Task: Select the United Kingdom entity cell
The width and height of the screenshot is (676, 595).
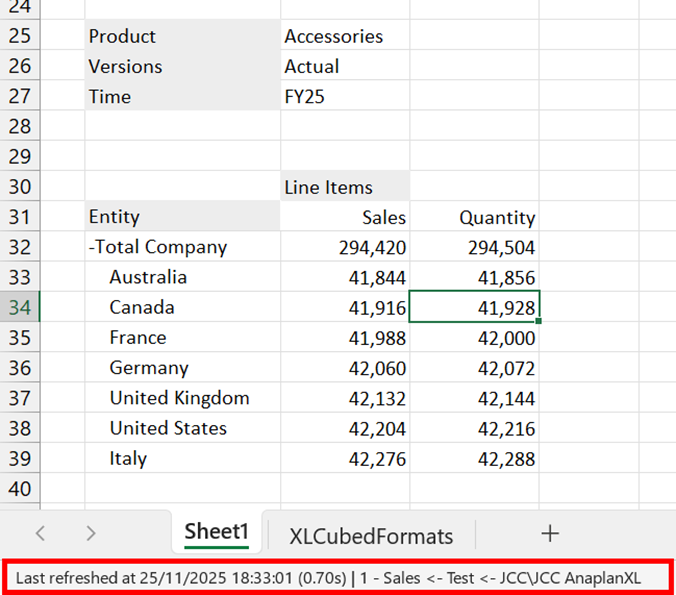Action: [x=180, y=398]
